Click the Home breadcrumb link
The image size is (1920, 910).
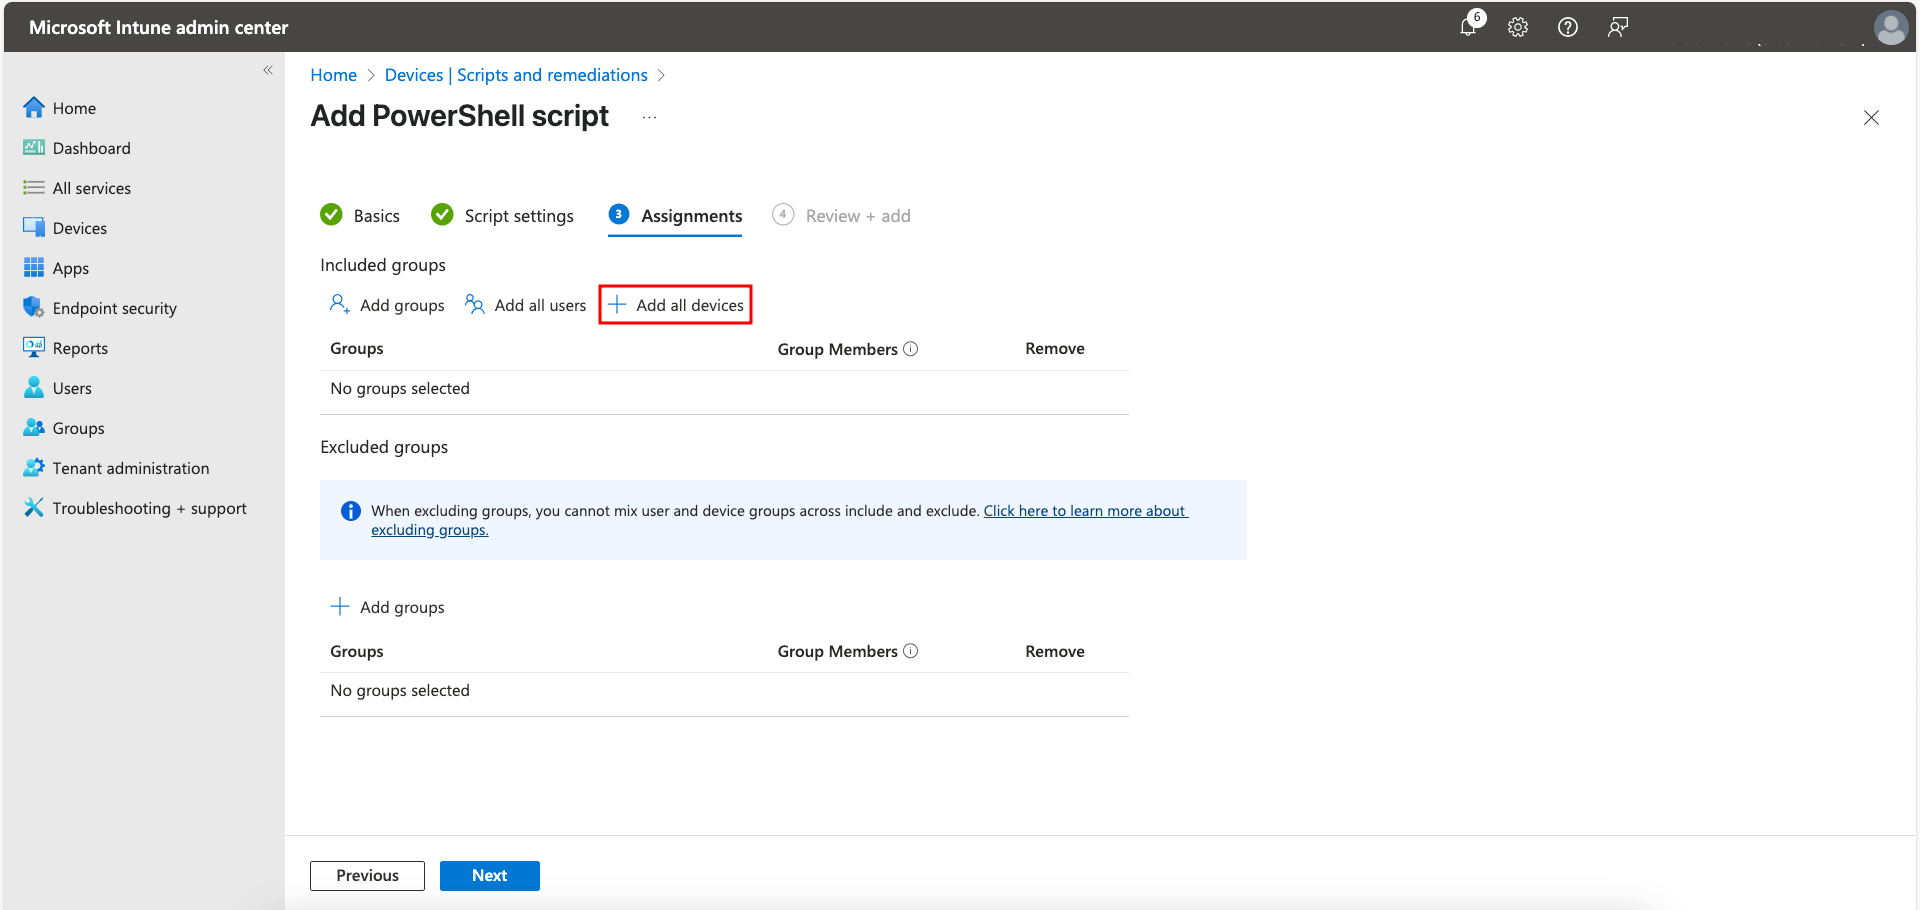(333, 75)
